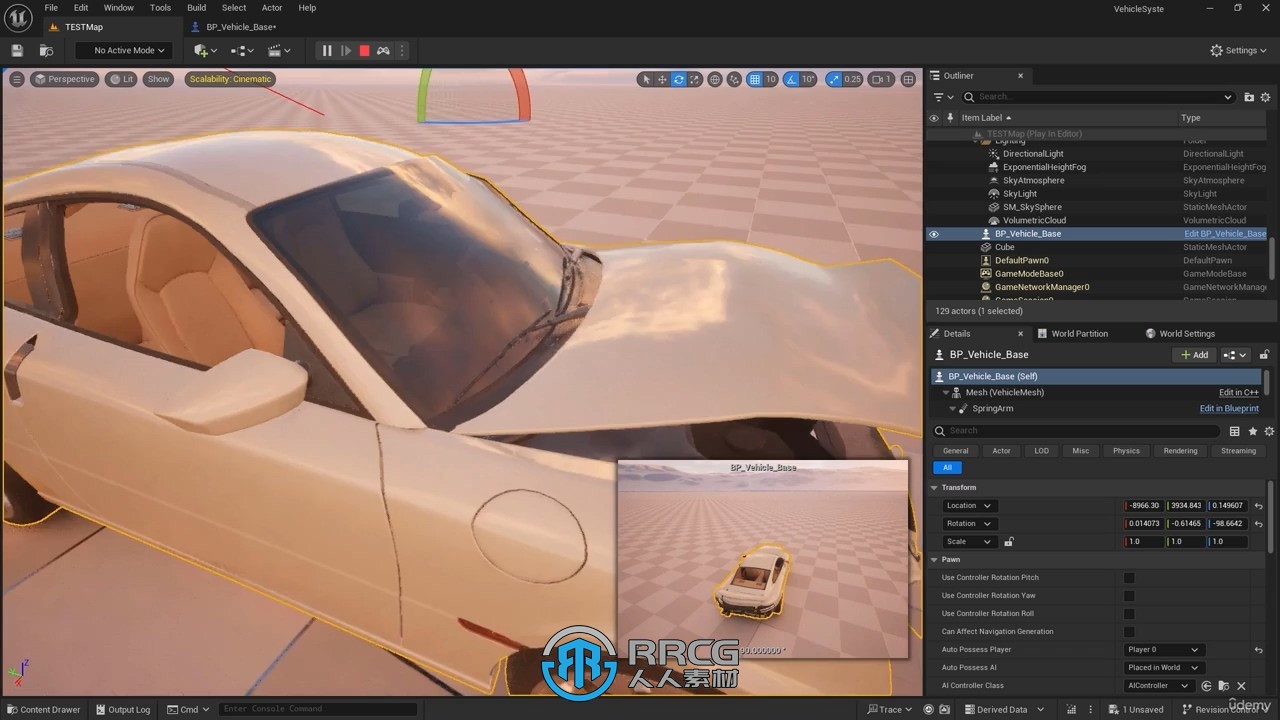Collapse the Transform section
The width and height of the screenshot is (1280, 720).
tap(935, 488)
